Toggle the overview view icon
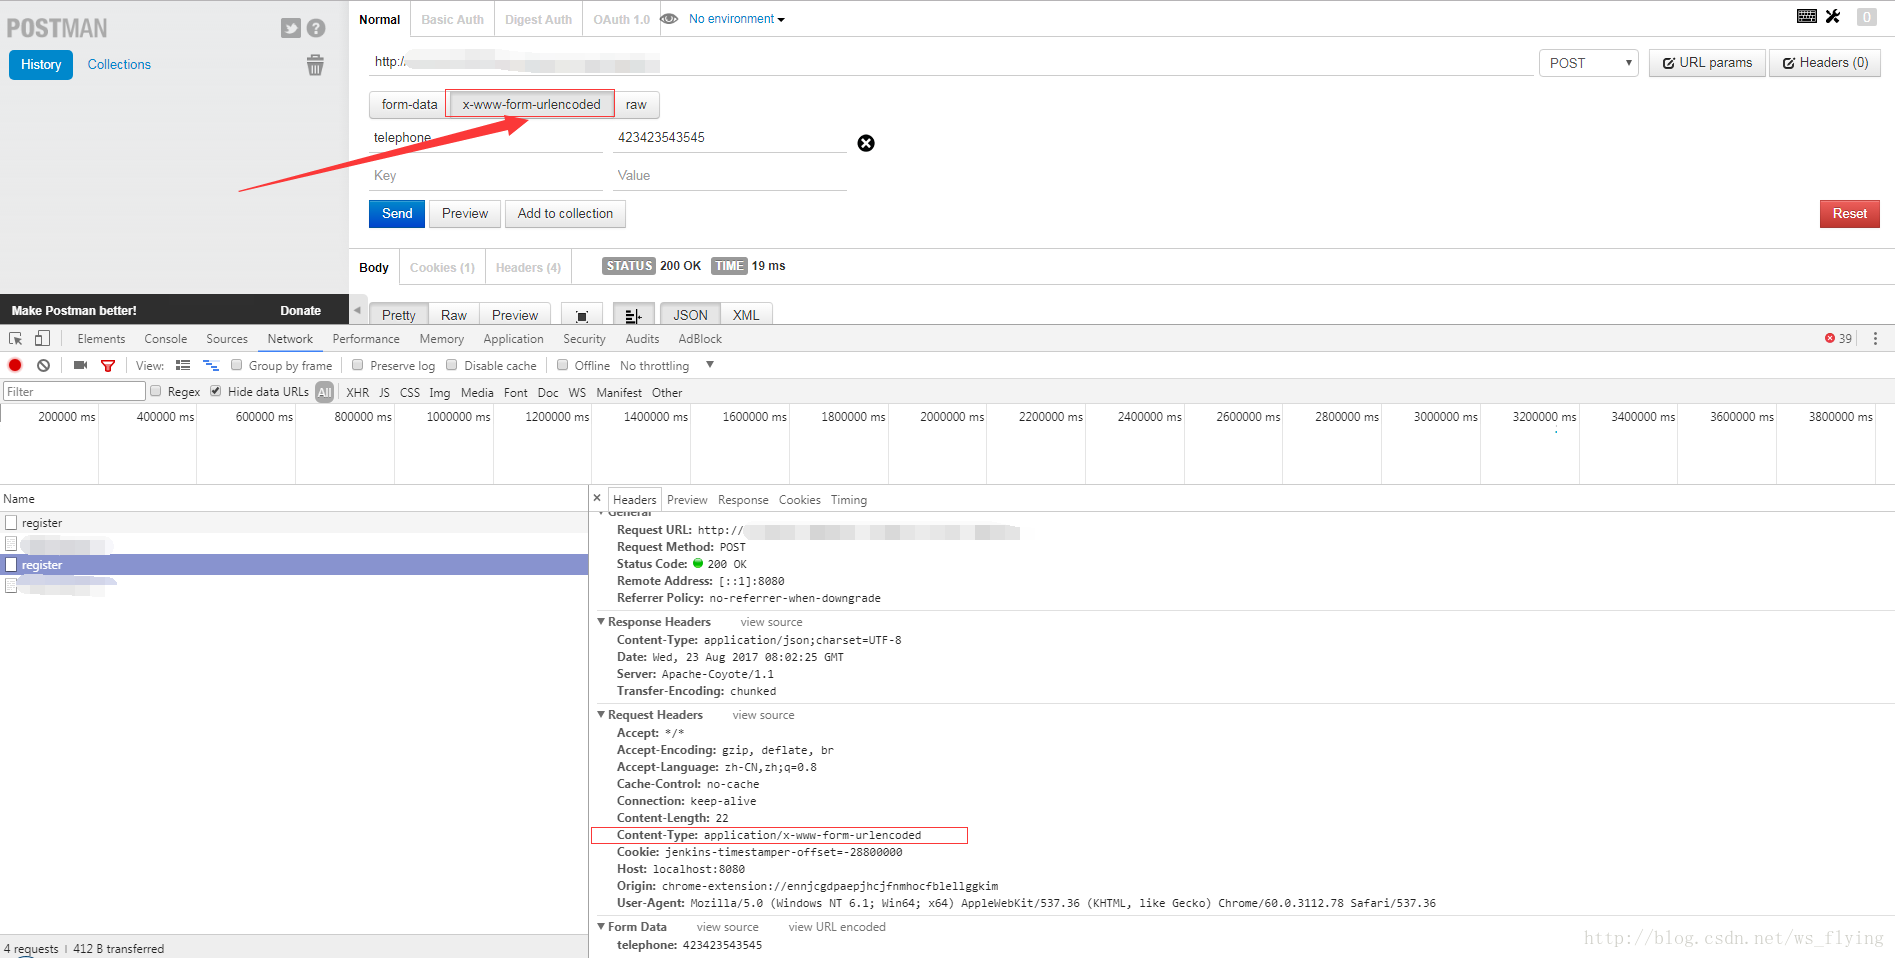 point(211,365)
